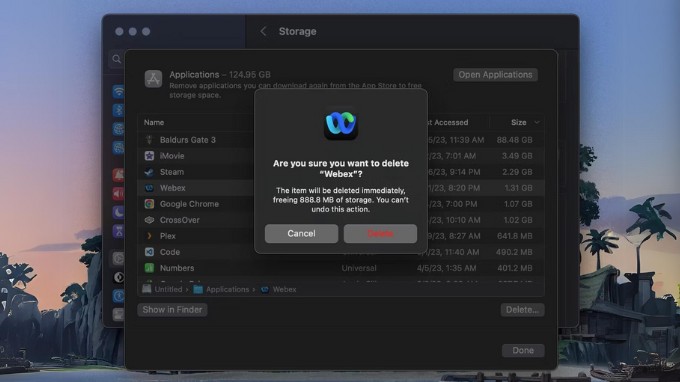Click the Delete... button below the list
680x382 pixels.
click(x=522, y=310)
